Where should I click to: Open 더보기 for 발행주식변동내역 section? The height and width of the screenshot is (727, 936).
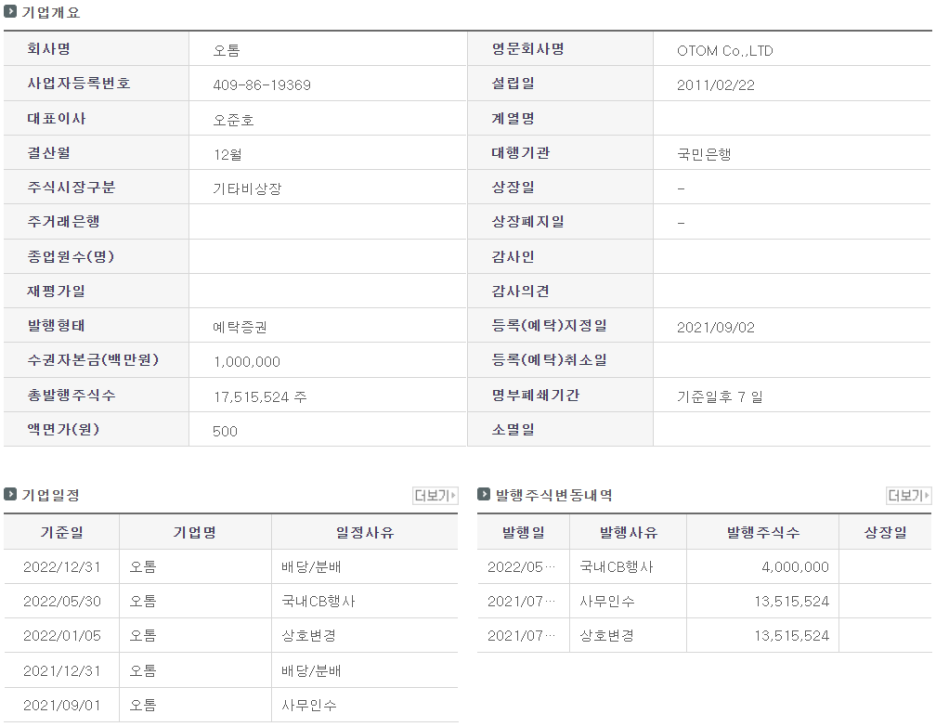(909, 495)
